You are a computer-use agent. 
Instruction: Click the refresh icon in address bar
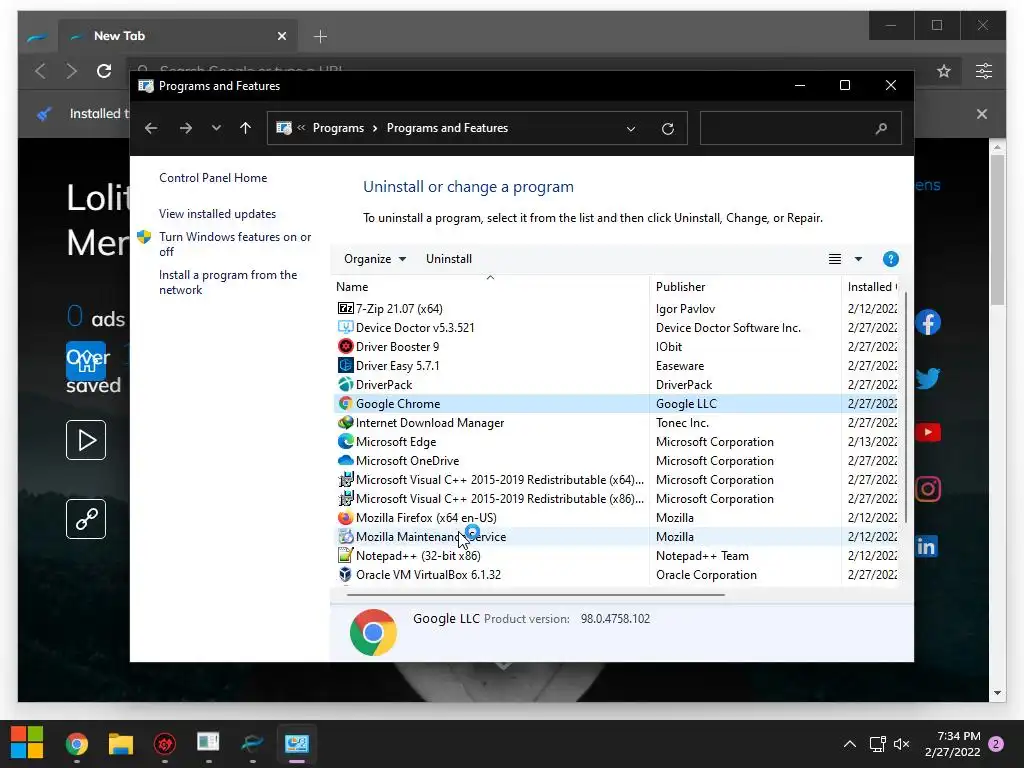(x=667, y=129)
